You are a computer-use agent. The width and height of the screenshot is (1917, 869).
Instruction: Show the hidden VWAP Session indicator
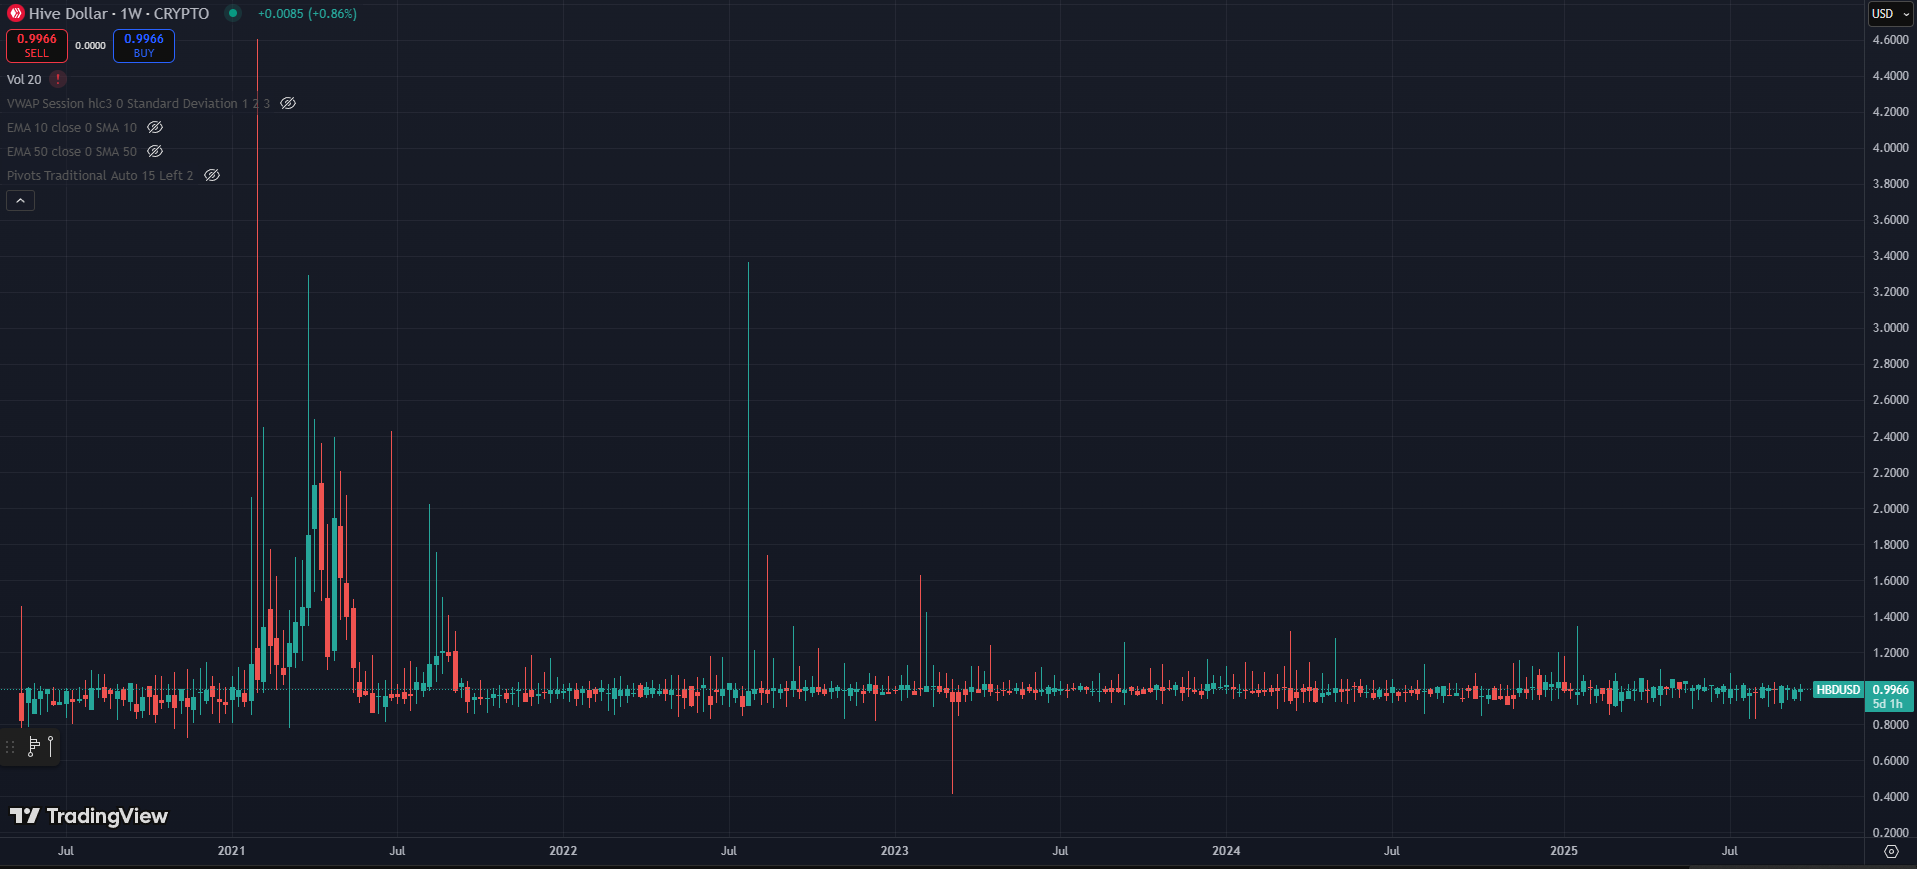tap(288, 103)
